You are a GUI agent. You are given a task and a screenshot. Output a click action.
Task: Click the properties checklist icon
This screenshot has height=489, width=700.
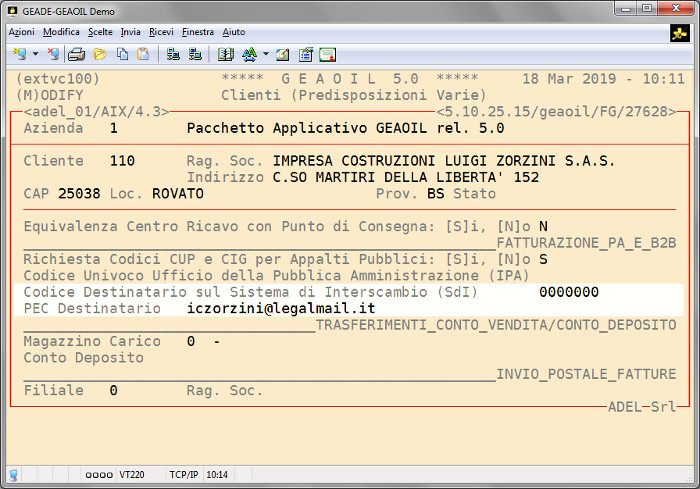(x=306, y=54)
